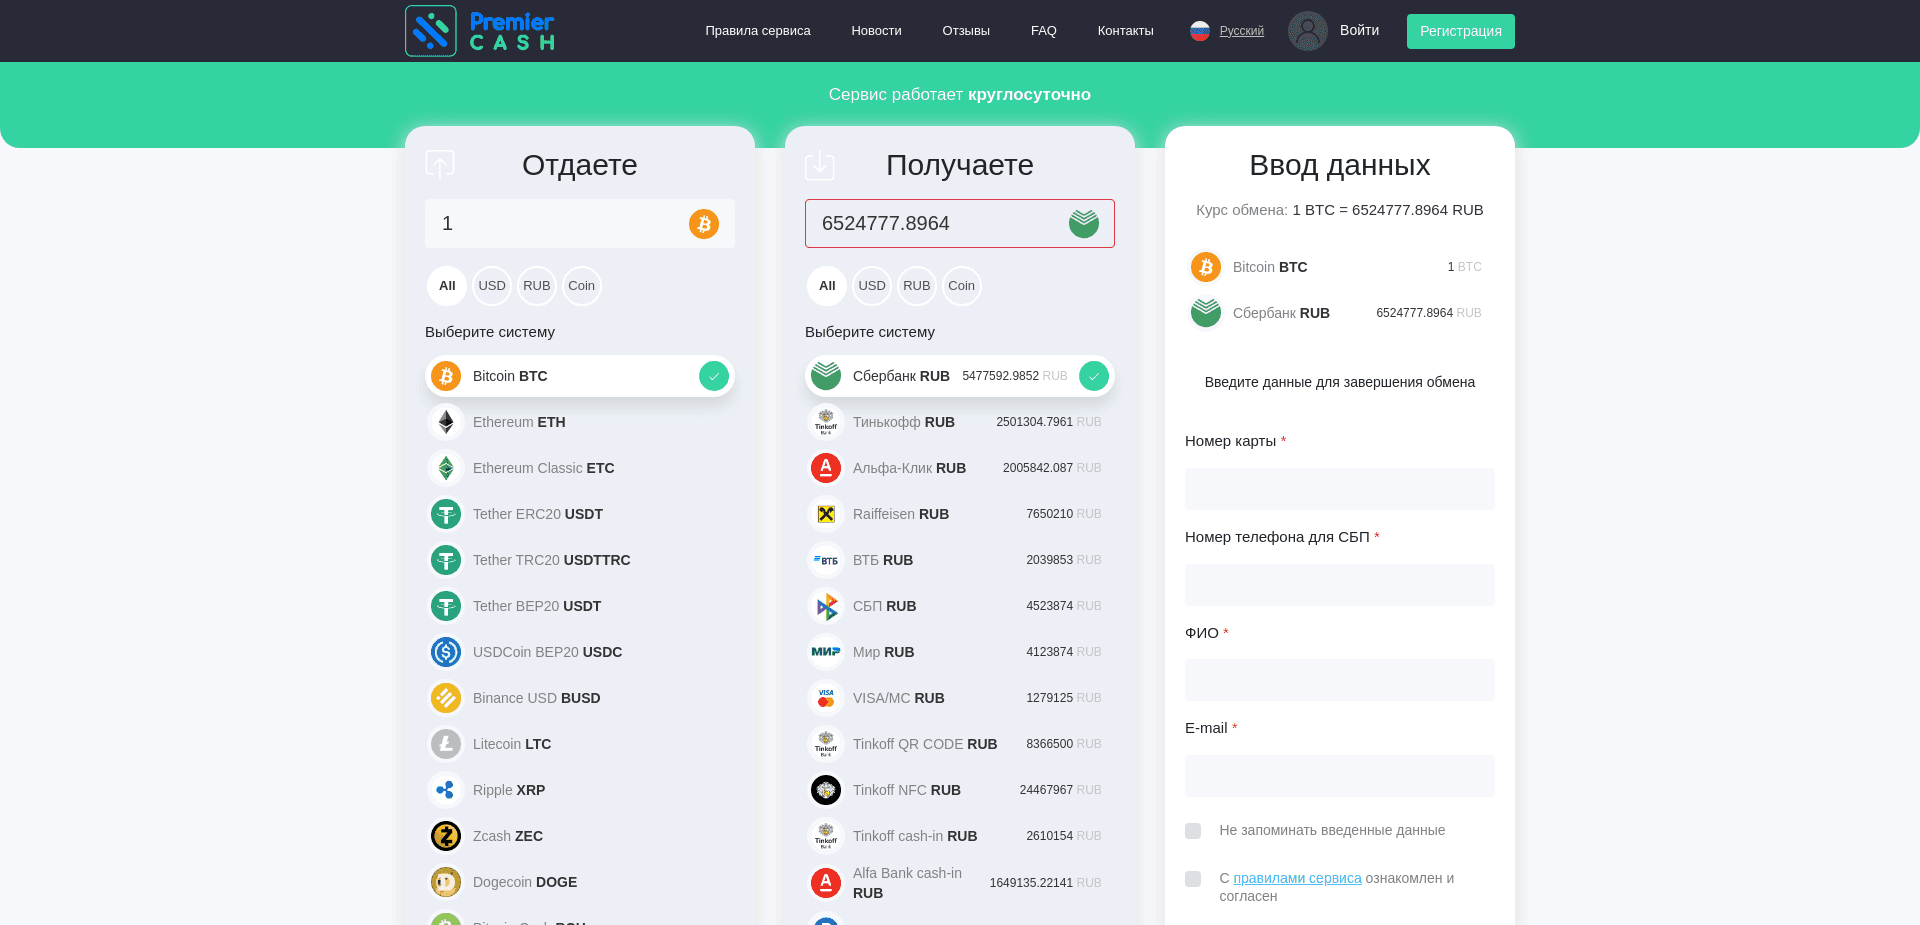The image size is (1920, 925).
Task: Open Правила сервиса in the navigation
Action: (757, 31)
